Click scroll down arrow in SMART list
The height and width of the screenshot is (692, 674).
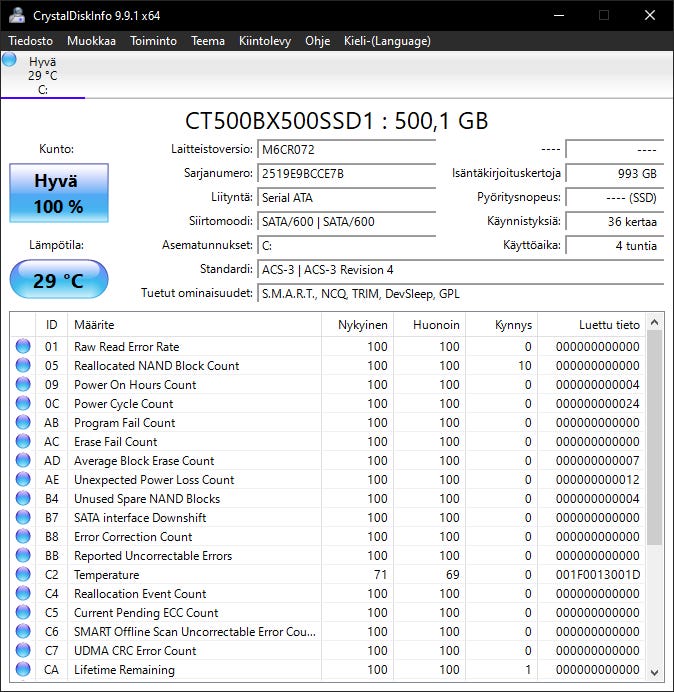(655, 672)
